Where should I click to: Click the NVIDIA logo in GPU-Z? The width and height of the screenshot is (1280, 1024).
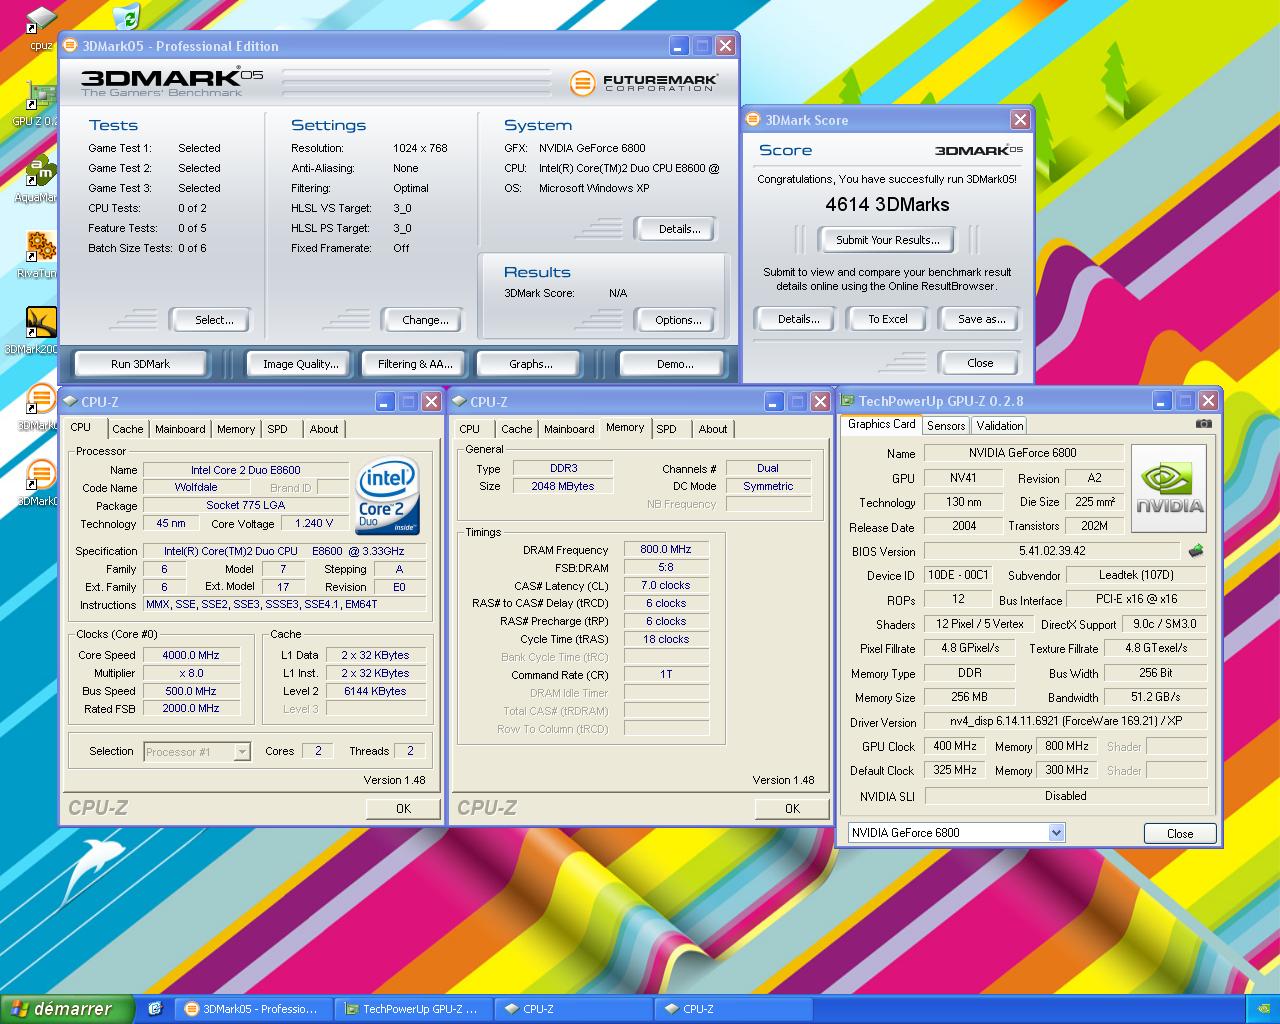pyautogui.click(x=1168, y=488)
